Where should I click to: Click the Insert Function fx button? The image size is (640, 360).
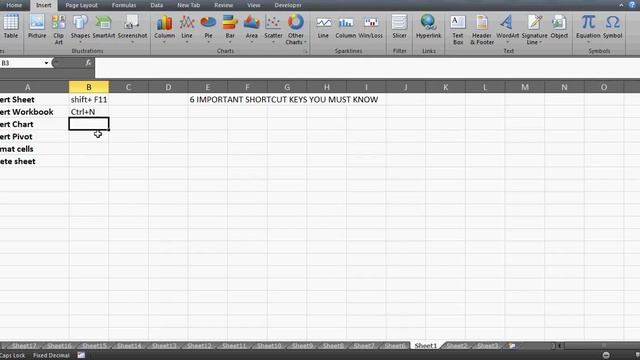[x=89, y=63]
